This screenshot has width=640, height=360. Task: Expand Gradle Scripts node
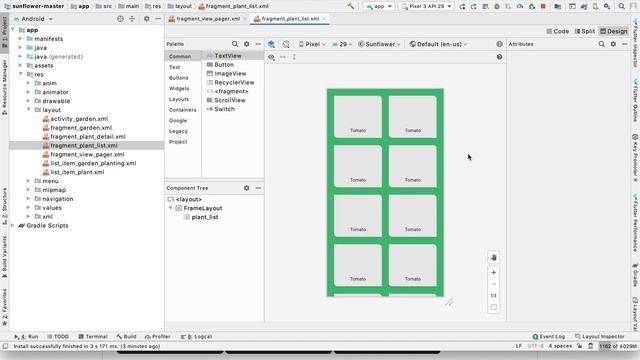13,225
